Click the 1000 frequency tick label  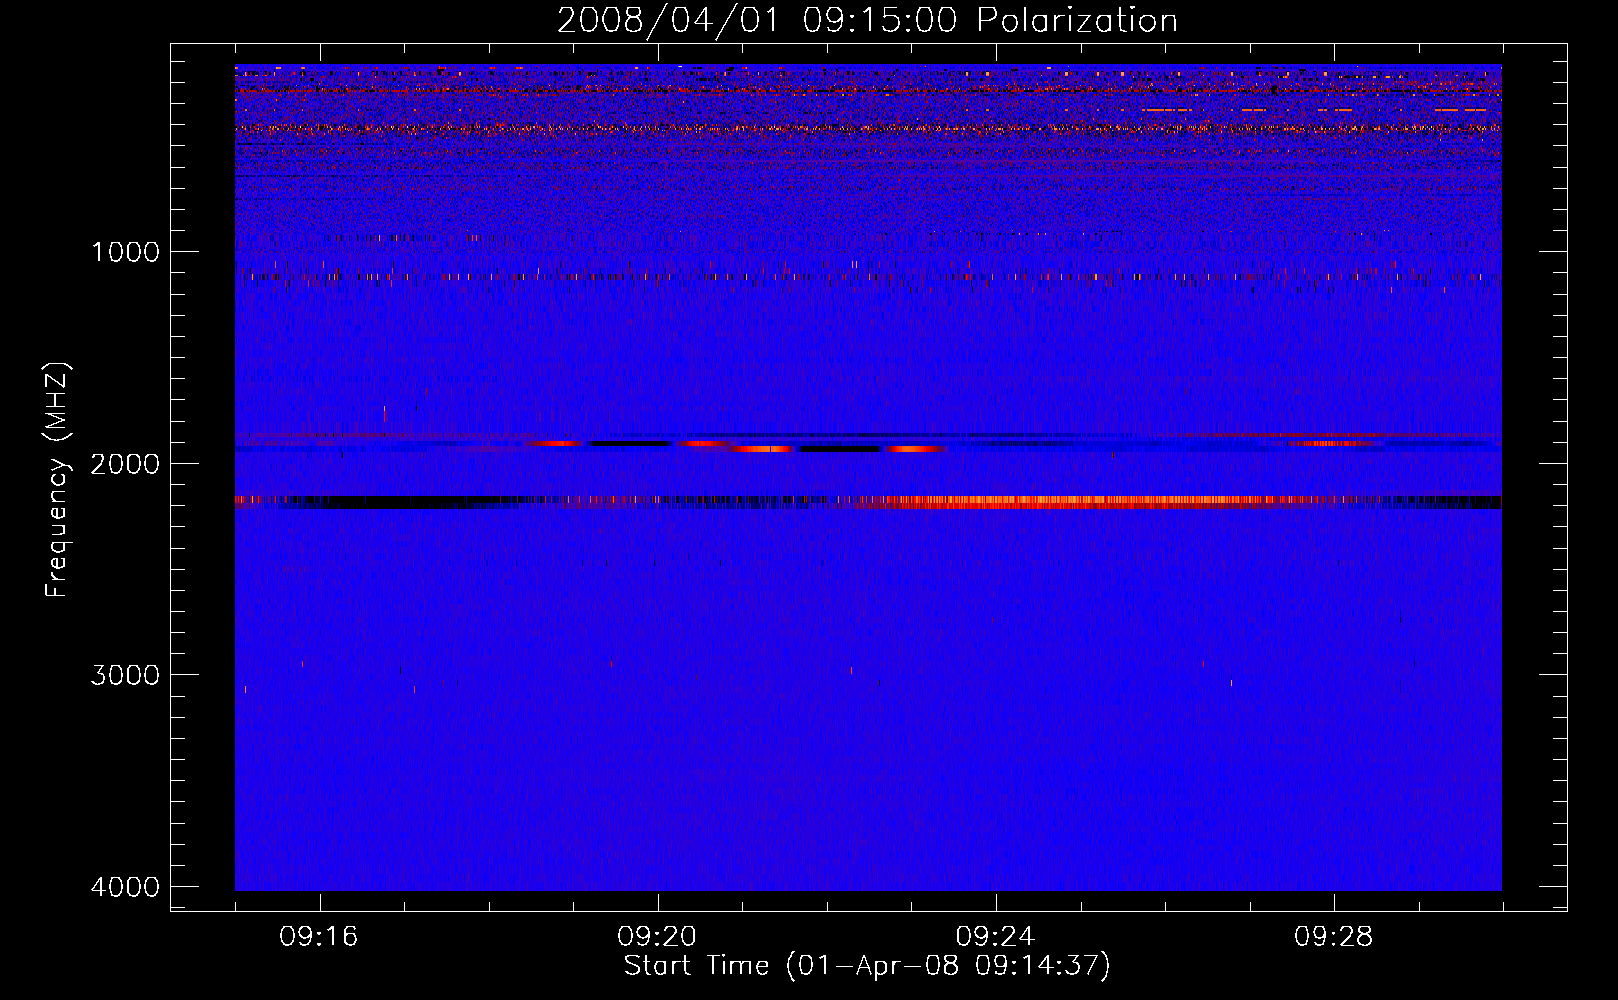pyautogui.click(x=125, y=252)
